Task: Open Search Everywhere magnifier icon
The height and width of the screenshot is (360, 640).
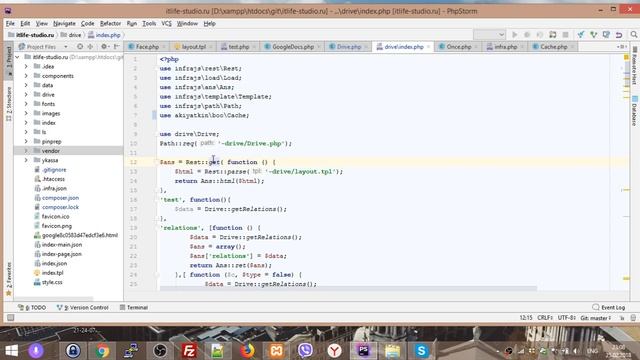Action: pos(633,35)
